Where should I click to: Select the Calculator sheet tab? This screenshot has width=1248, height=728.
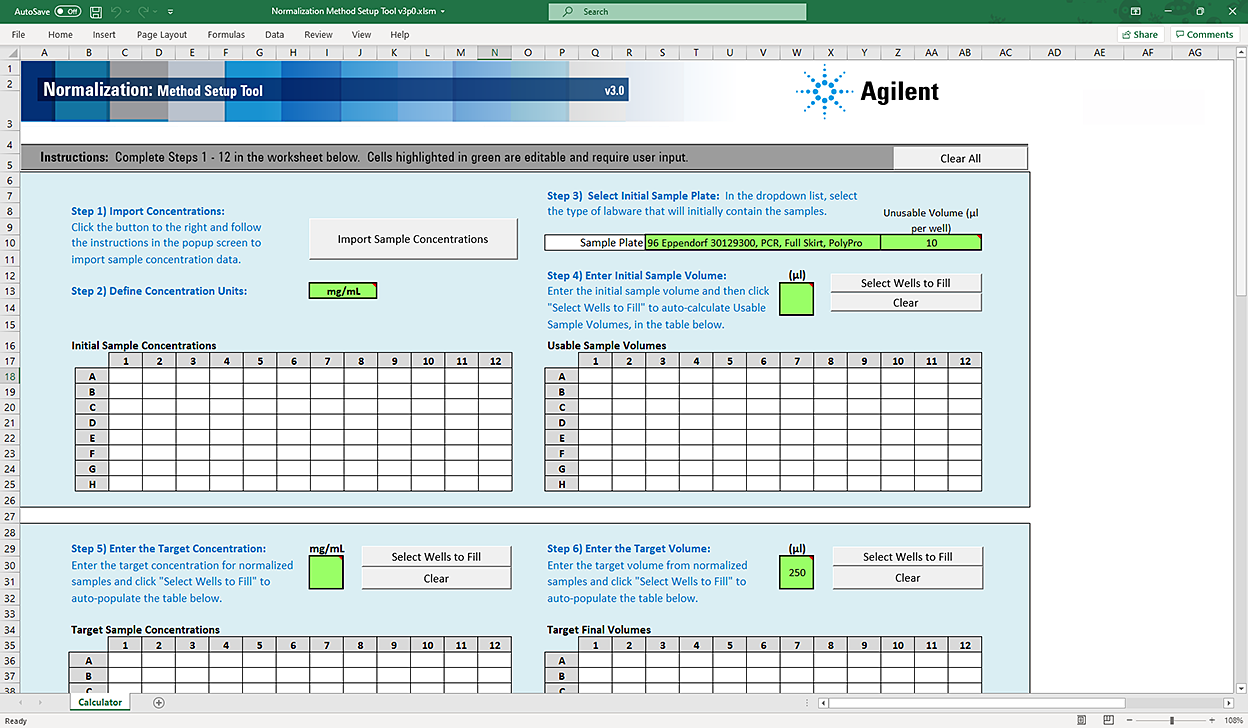pos(101,702)
